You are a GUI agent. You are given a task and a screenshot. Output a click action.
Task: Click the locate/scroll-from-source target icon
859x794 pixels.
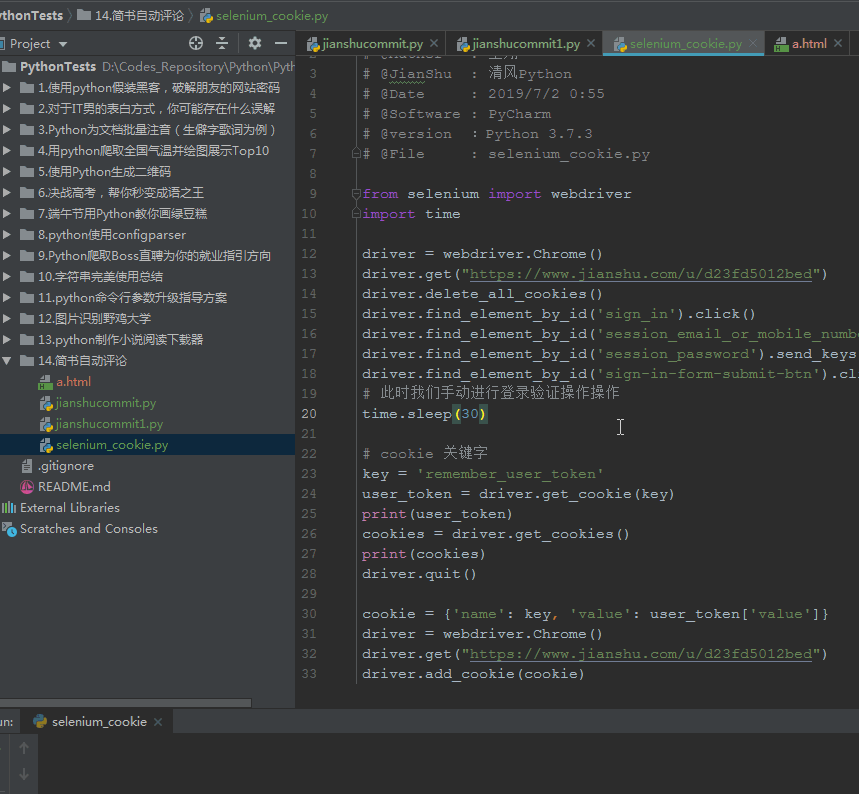click(196, 43)
